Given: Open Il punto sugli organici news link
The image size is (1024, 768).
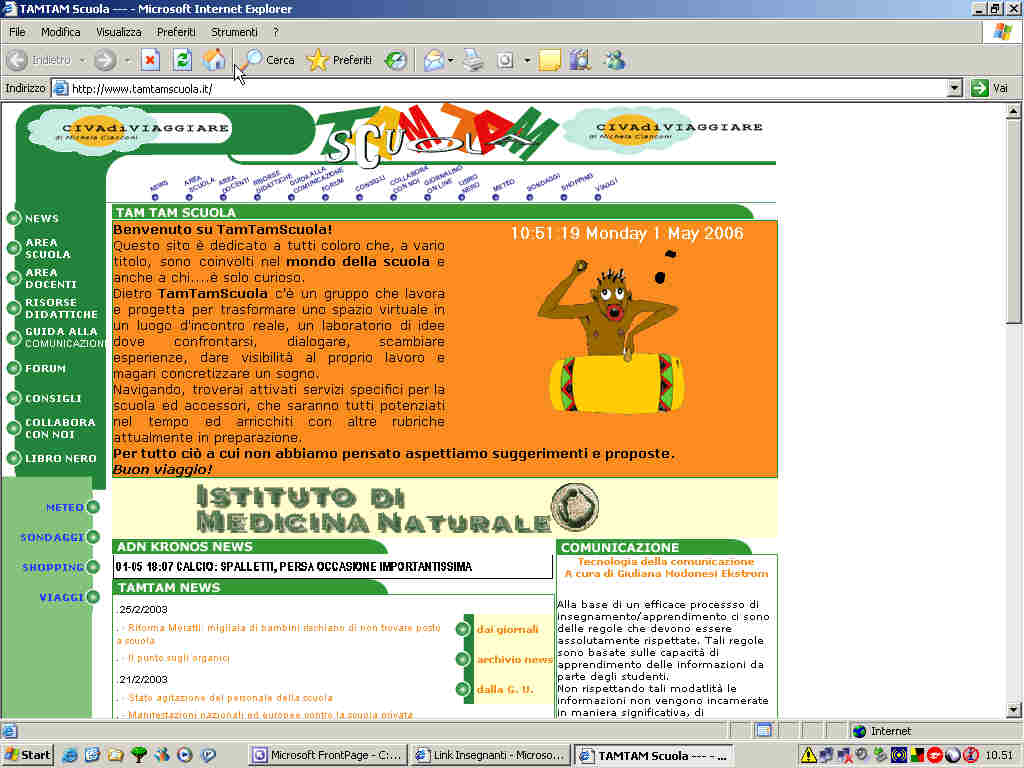Looking at the screenshot, I should (178, 658).
